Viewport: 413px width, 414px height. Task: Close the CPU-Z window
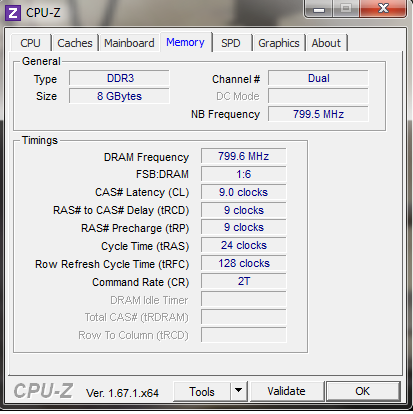coord(383,8)
